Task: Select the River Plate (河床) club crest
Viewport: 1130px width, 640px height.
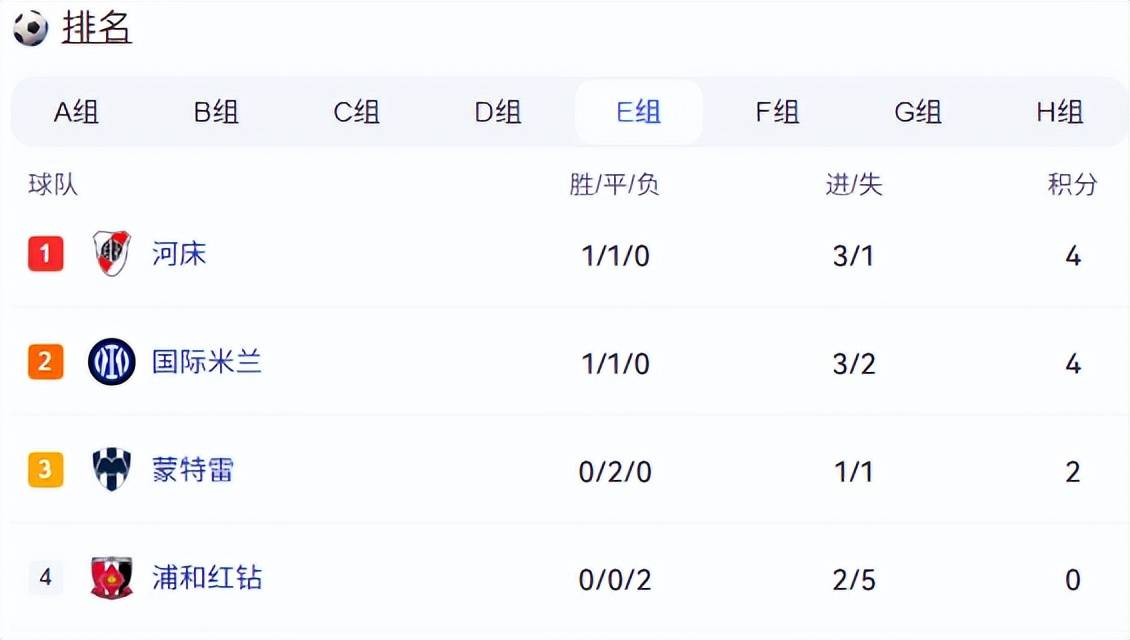Action: tap(112, 253)
